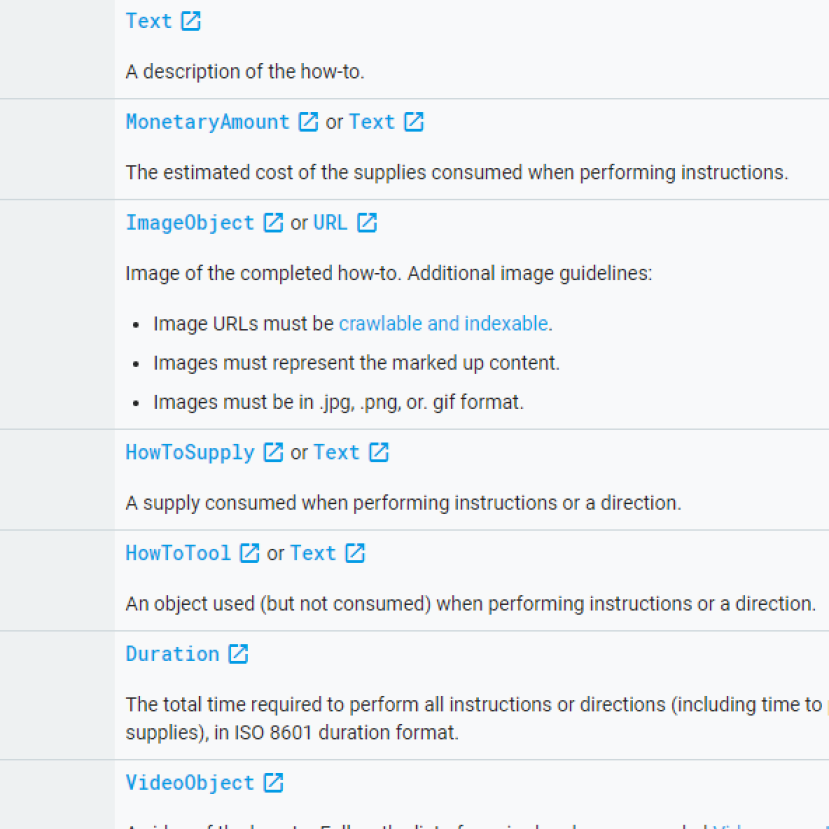
Task: Click external link icon next to HowToTool
Action: click(x=250, y=553)
